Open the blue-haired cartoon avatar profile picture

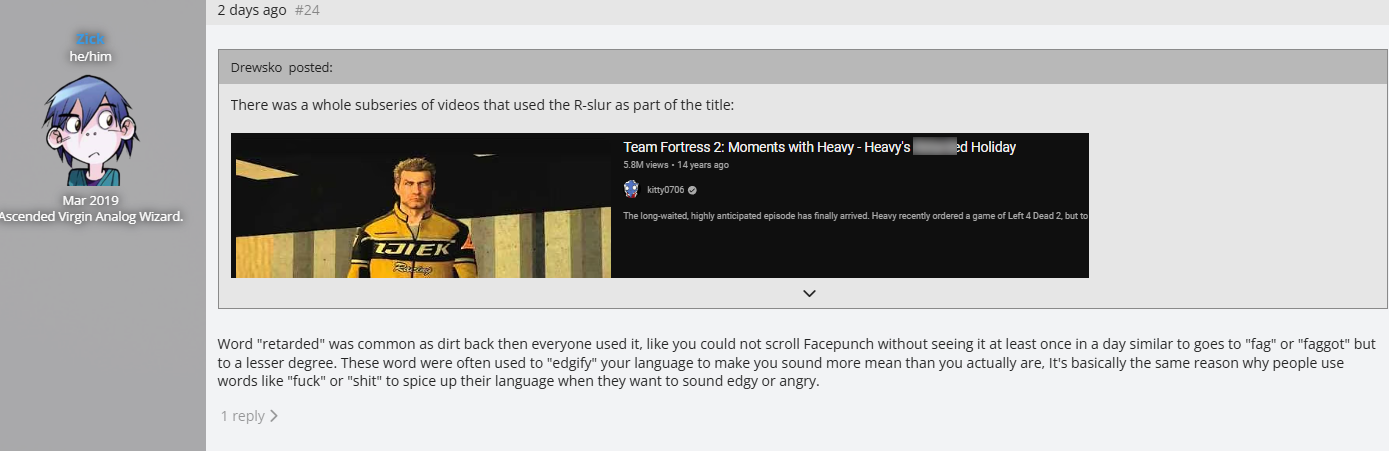[x=90, y=130]
